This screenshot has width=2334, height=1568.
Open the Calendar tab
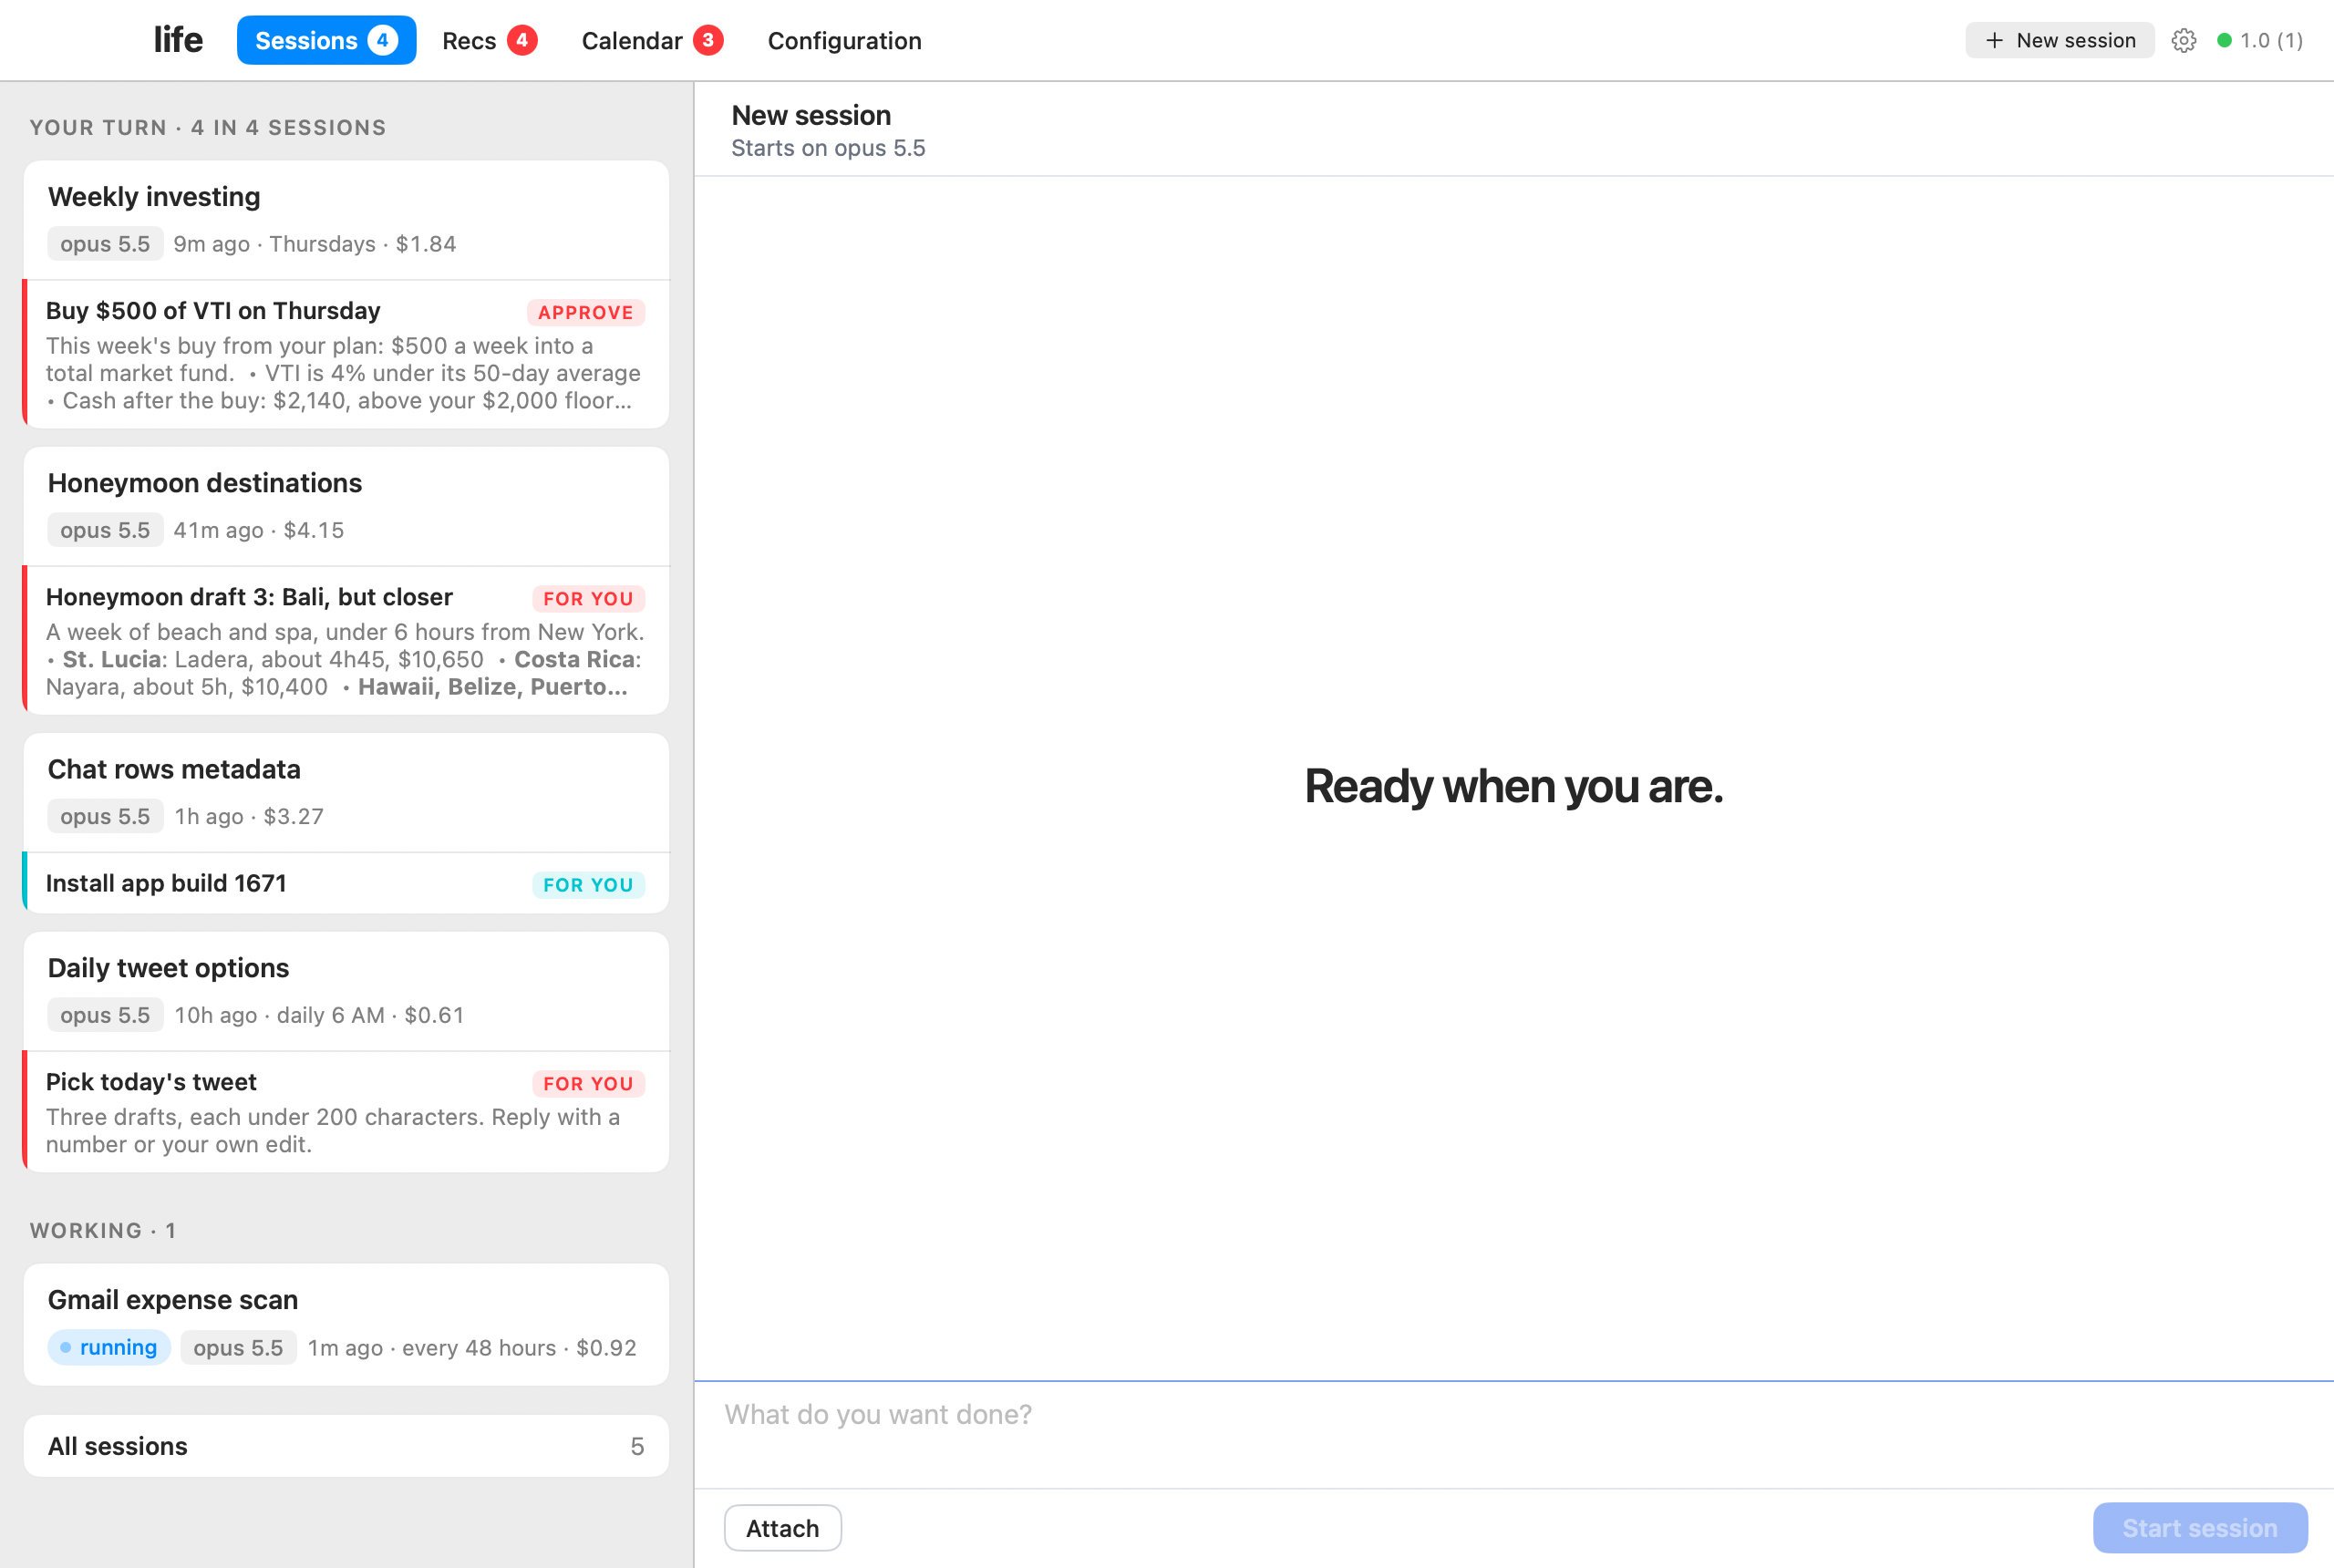652,41
